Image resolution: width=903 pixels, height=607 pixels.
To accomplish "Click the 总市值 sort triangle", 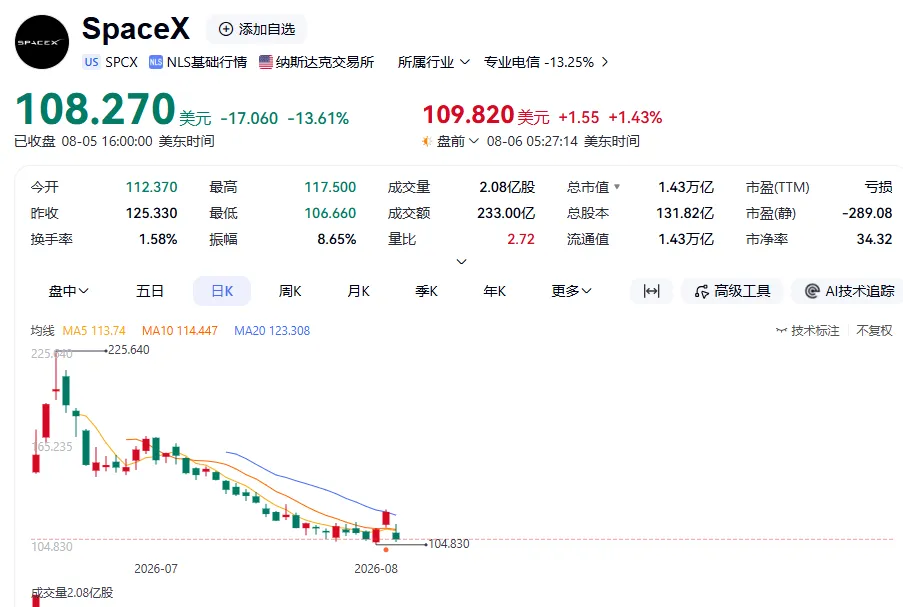I will point(617,187).
